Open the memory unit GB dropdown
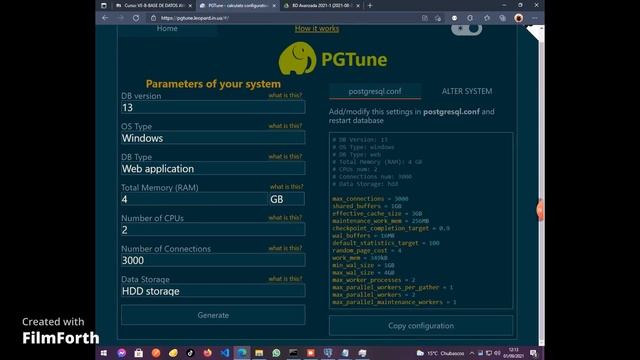The height and width of the screenshot is (360, 640). tap(287, 199)
